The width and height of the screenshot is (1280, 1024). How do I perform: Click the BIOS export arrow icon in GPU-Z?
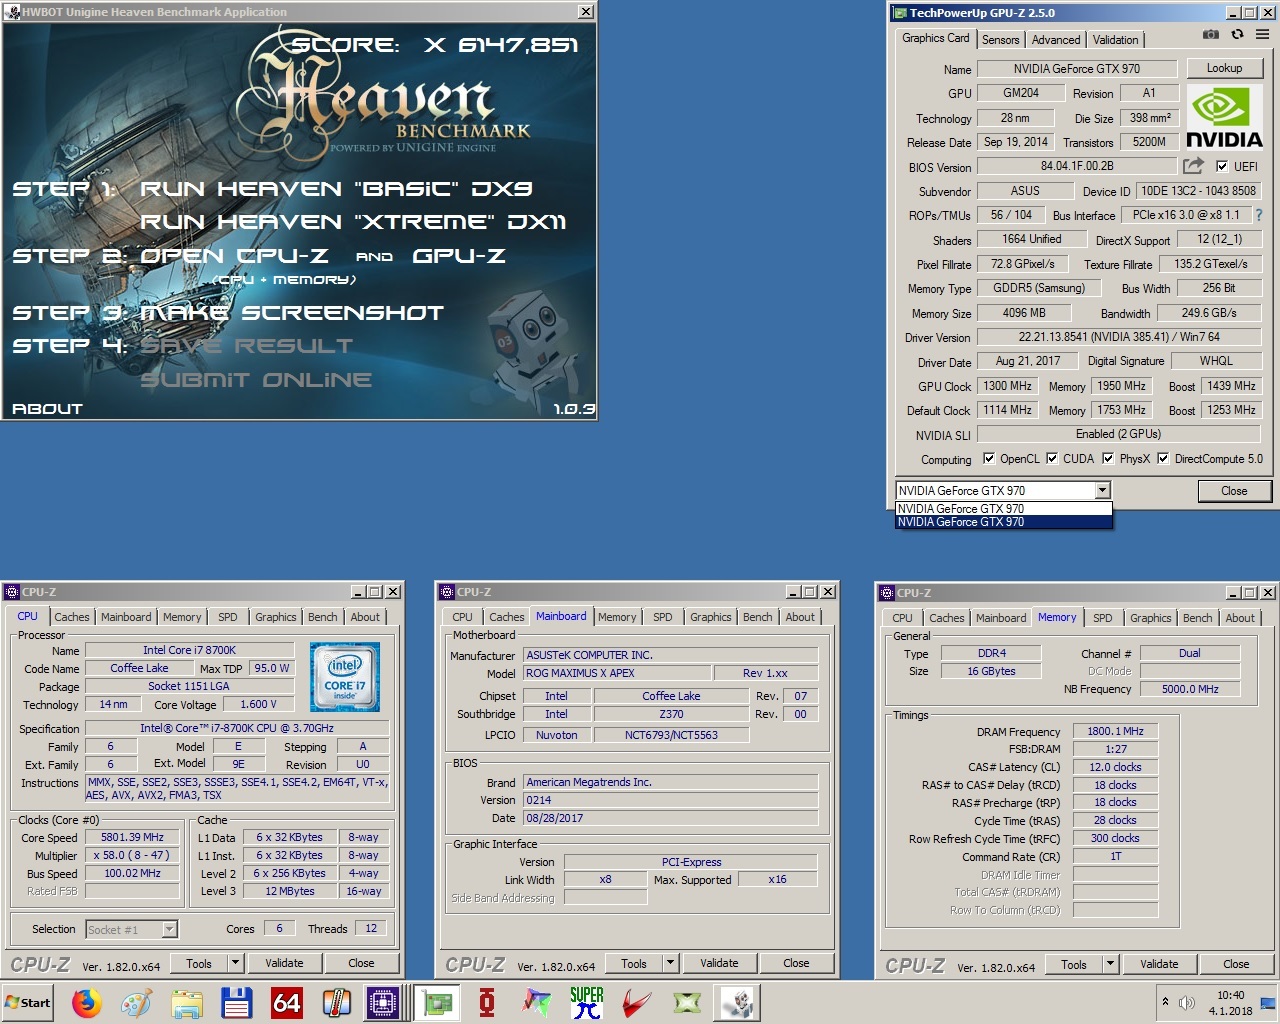[1193, 166]
